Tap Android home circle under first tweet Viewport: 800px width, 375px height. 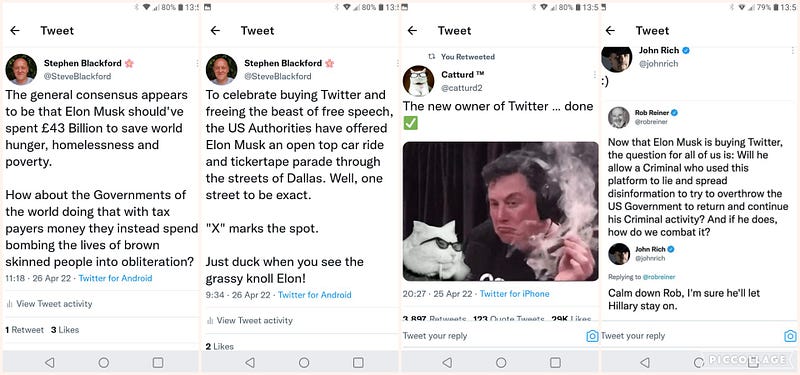(104, 362)
